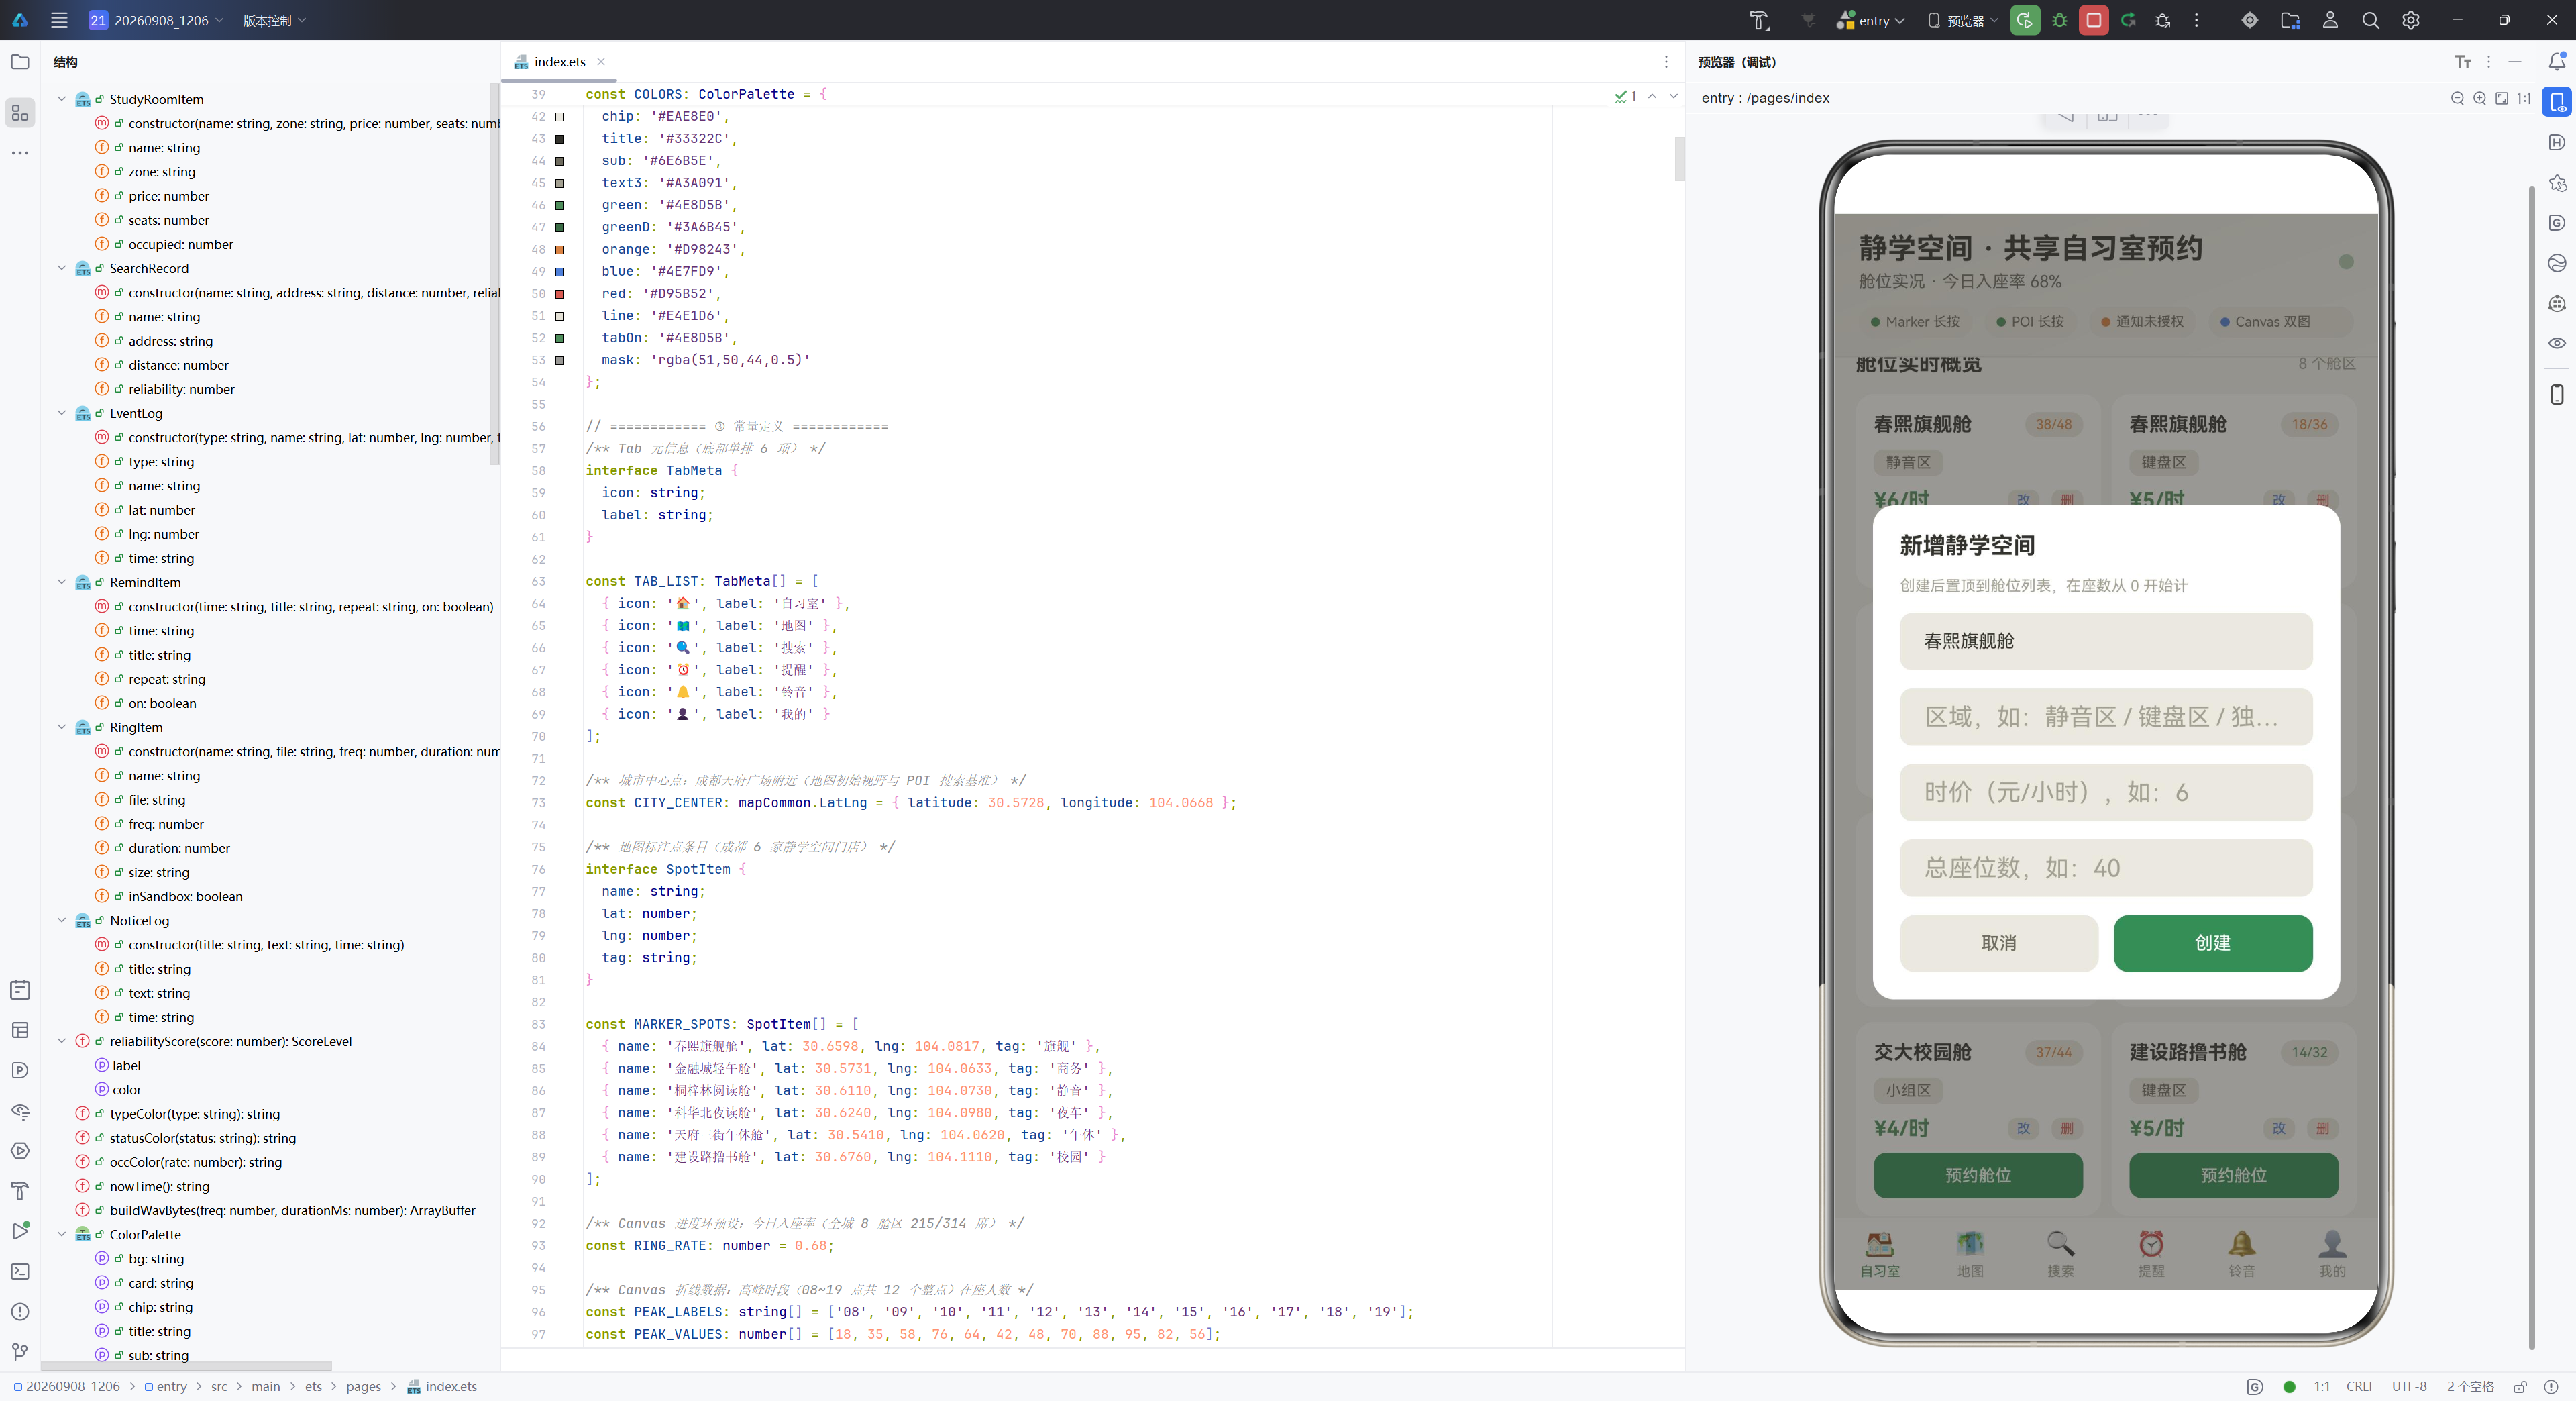Open editor tab options kebab menu
The width and height of the screenshot is (2576, 1401).
pyautogui.click(x=1665, y=62)
